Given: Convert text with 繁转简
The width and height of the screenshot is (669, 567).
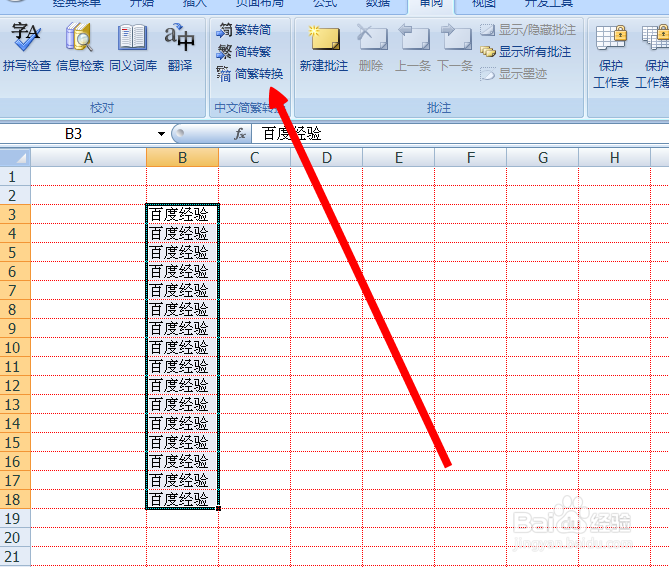Looking at the screenshot, I should (x=244, y=30).
